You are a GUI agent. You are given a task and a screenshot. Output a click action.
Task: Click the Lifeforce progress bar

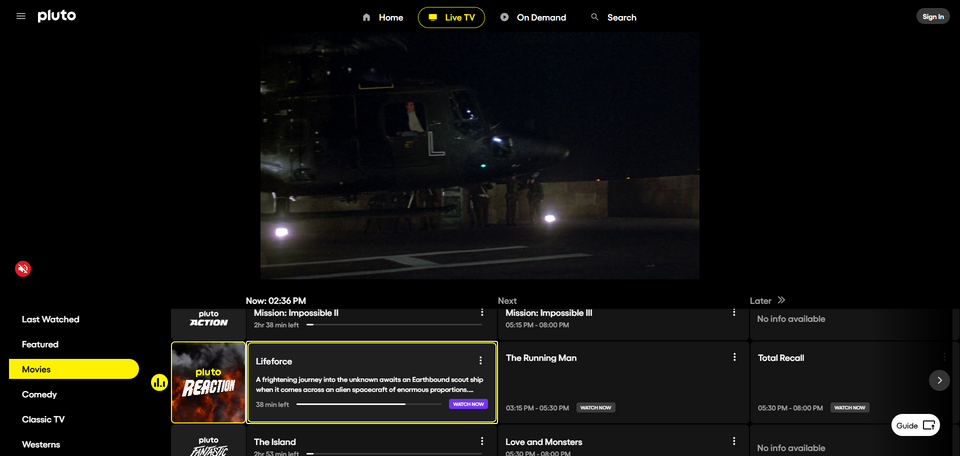click(369, 404)
